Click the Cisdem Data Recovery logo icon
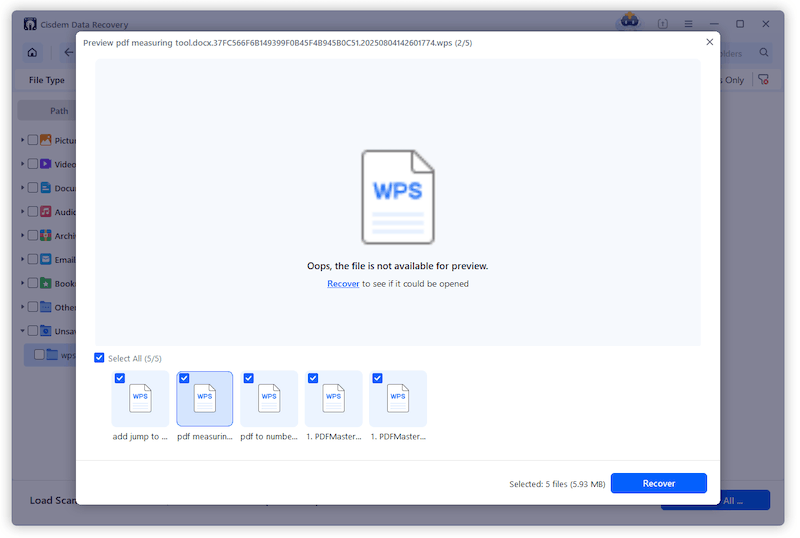The width and height of the screenshot is (800, 538). [x=30, y=24]
